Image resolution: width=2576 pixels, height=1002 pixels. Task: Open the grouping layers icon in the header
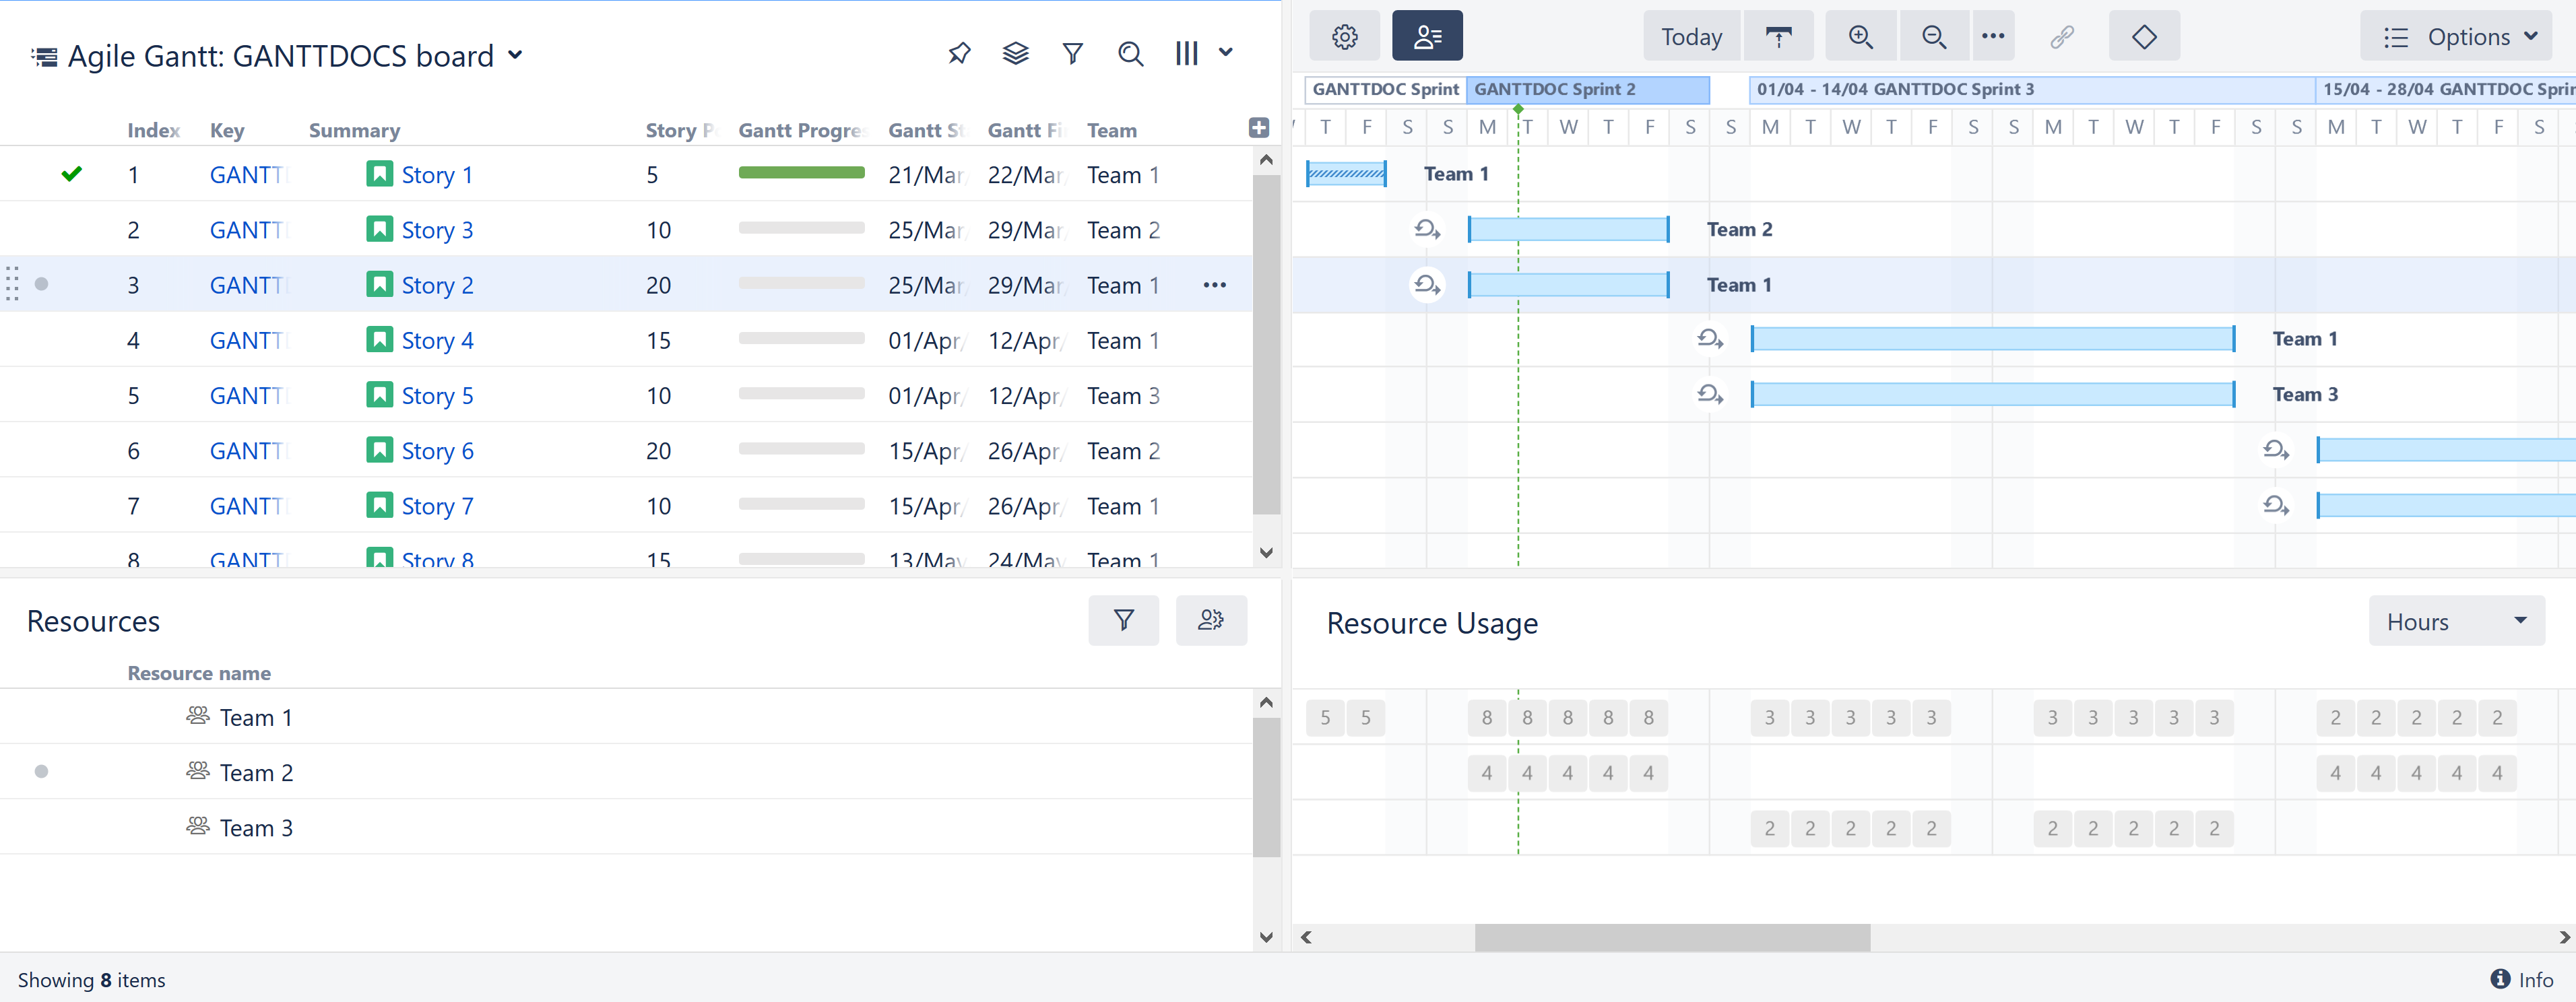(x=1015, y=53)
